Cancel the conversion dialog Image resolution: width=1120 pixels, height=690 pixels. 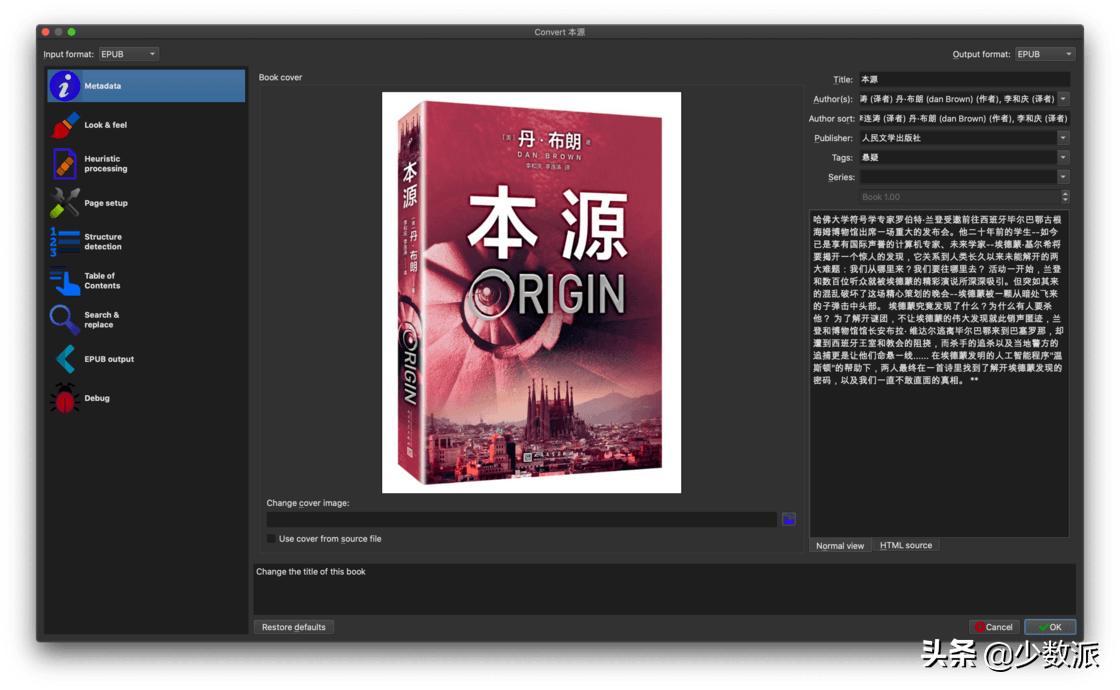tap(994, 627)
